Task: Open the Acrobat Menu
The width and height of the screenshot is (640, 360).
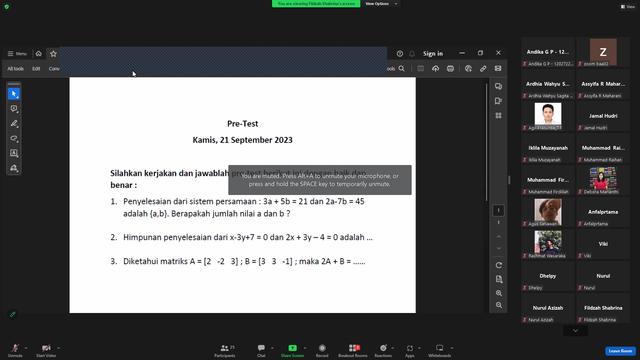Action: pos(17,53)
